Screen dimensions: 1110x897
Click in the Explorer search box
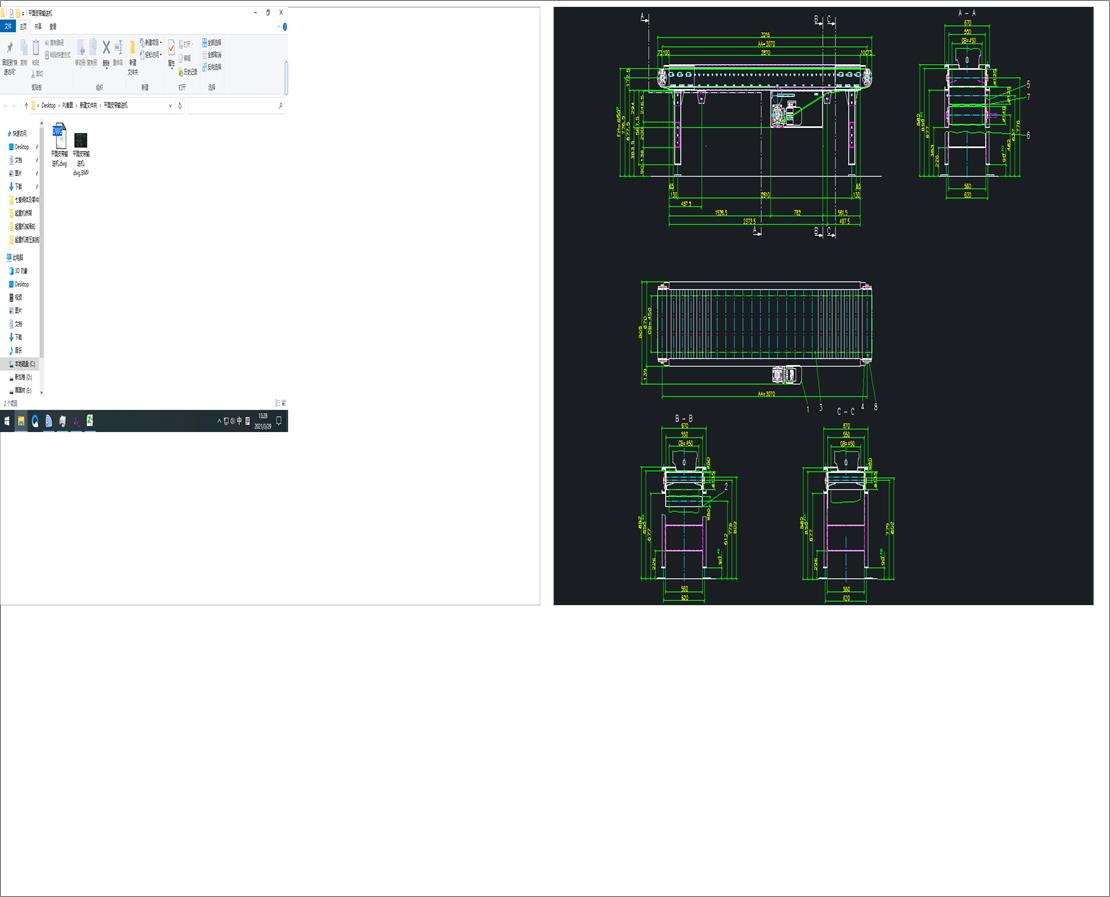click(x=236, y=105)
